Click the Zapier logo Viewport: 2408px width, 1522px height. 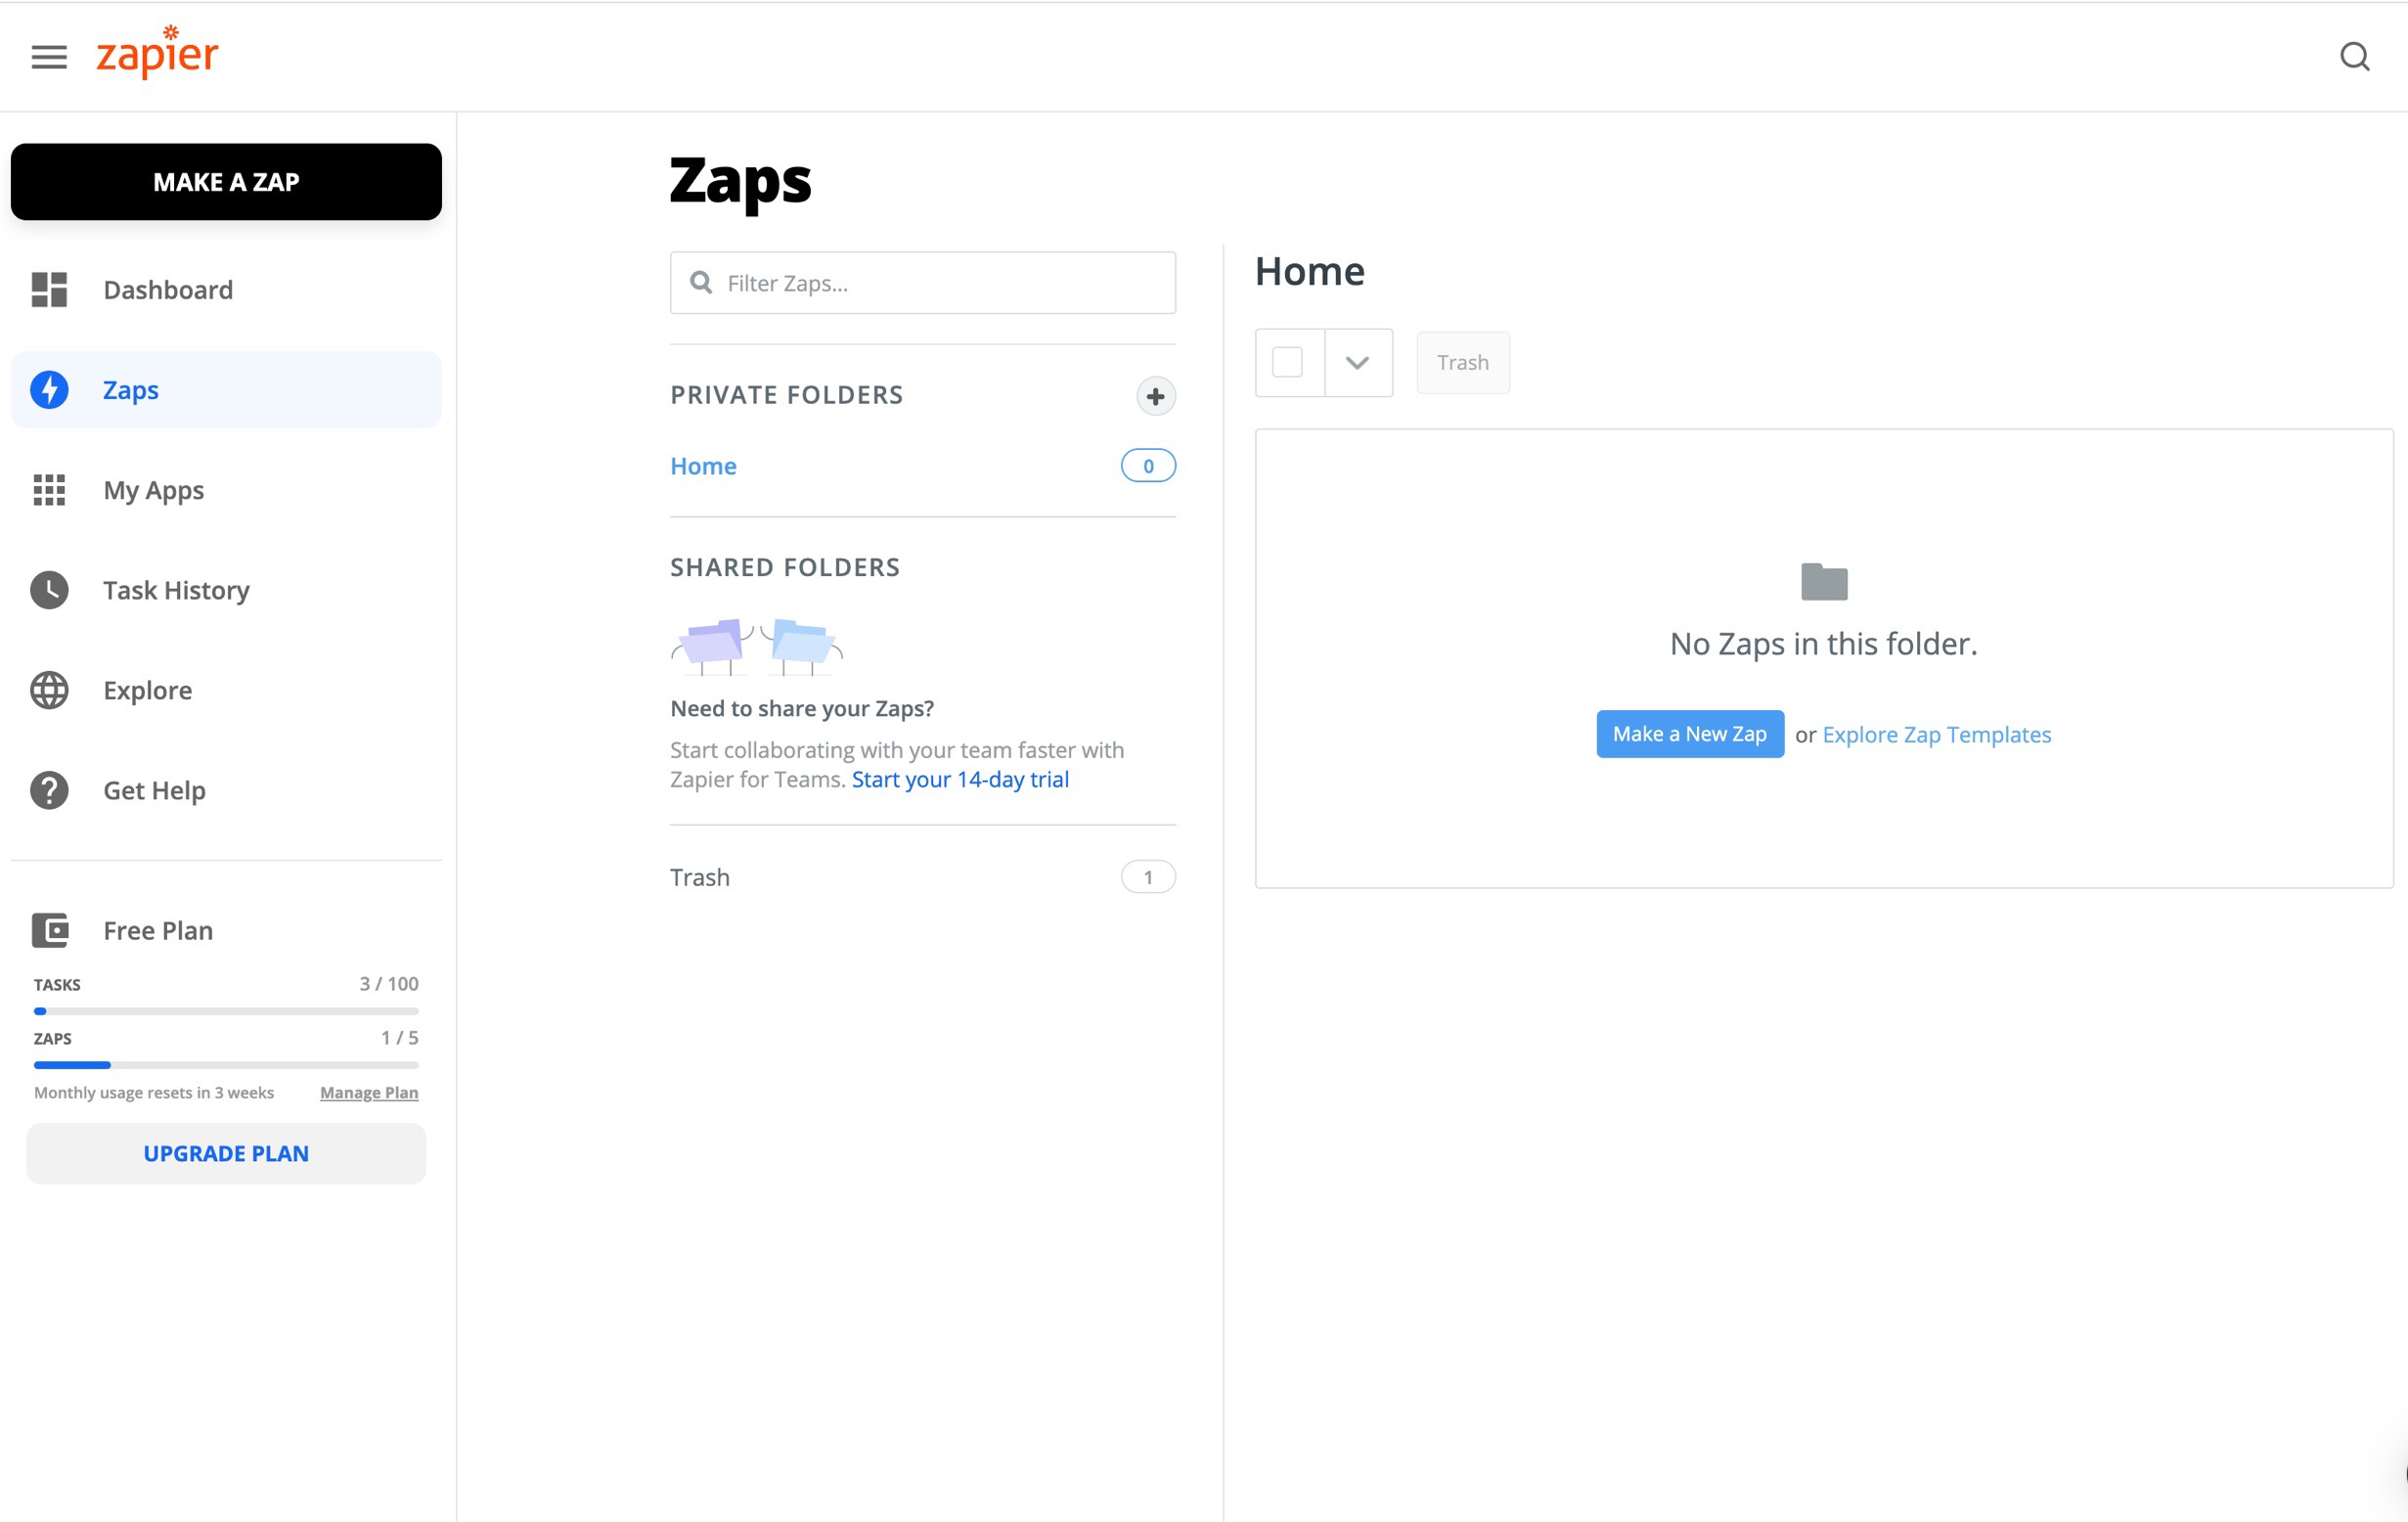156,53
